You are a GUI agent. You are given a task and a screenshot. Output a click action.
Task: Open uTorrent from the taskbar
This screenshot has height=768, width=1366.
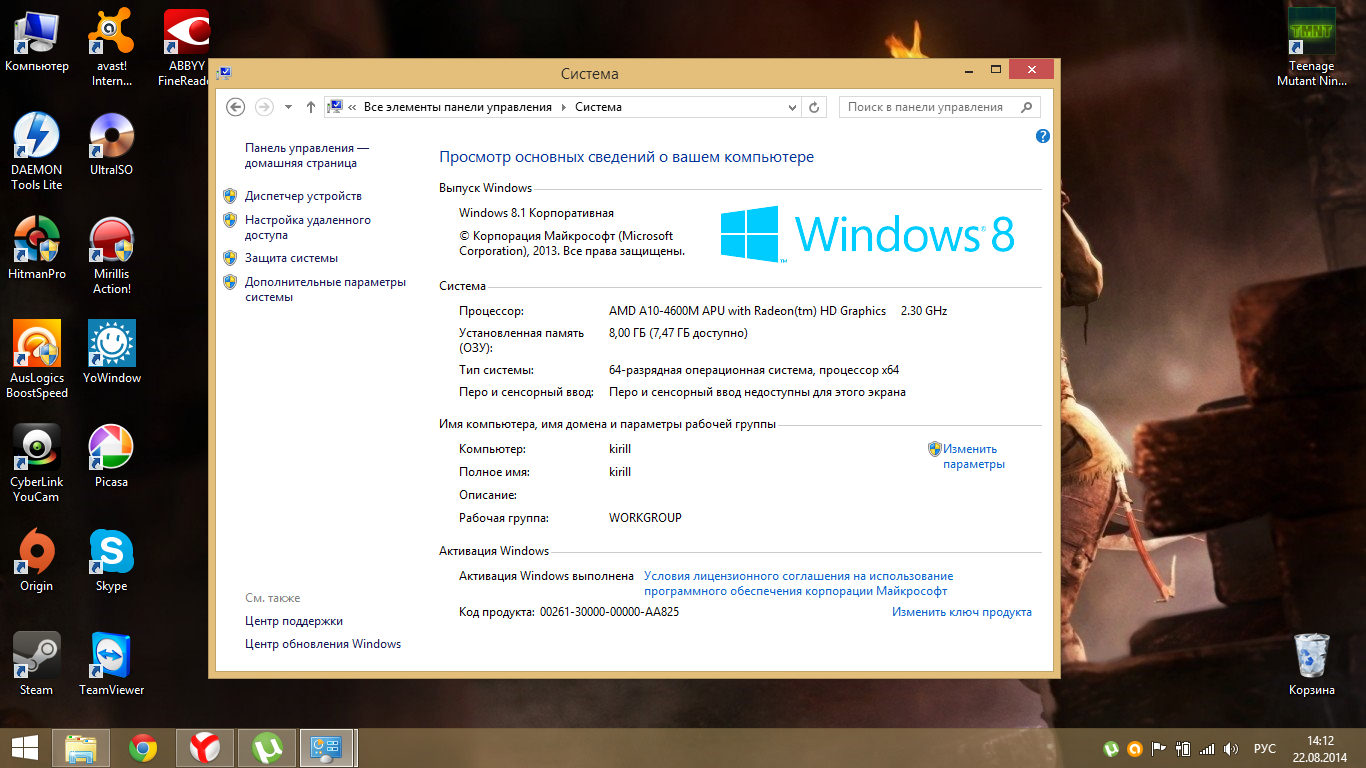point(267,748)
